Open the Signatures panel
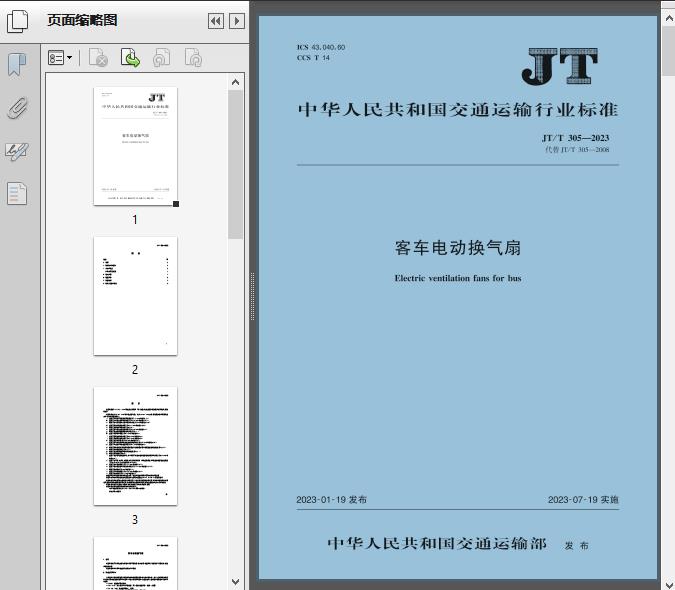 coord(17,151)
